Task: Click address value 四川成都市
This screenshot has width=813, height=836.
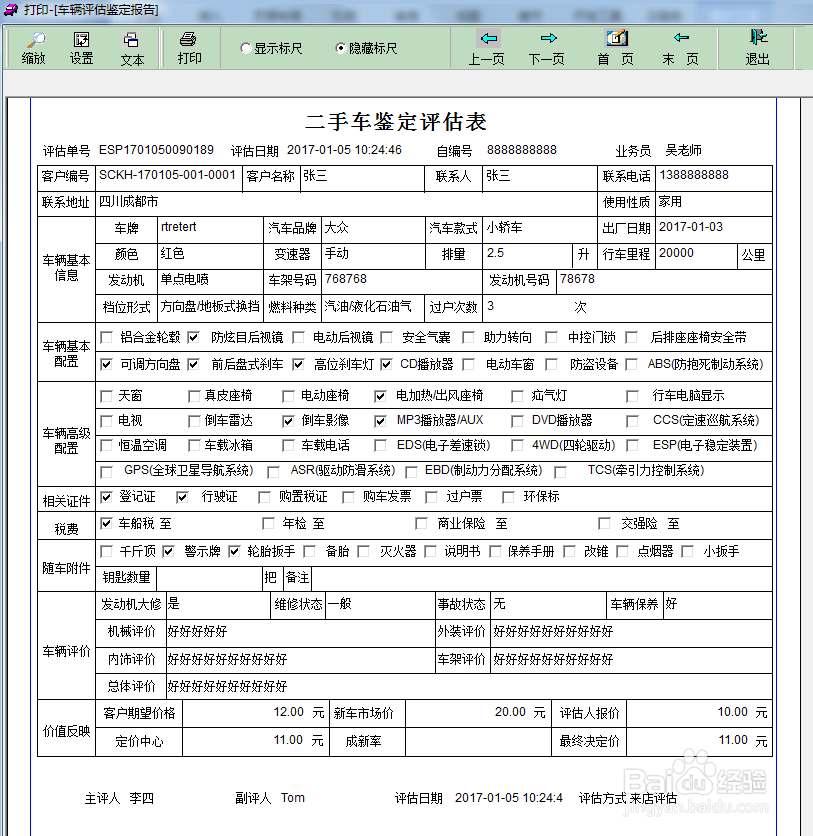Action: pyautogui.click(x=128, y=202)
